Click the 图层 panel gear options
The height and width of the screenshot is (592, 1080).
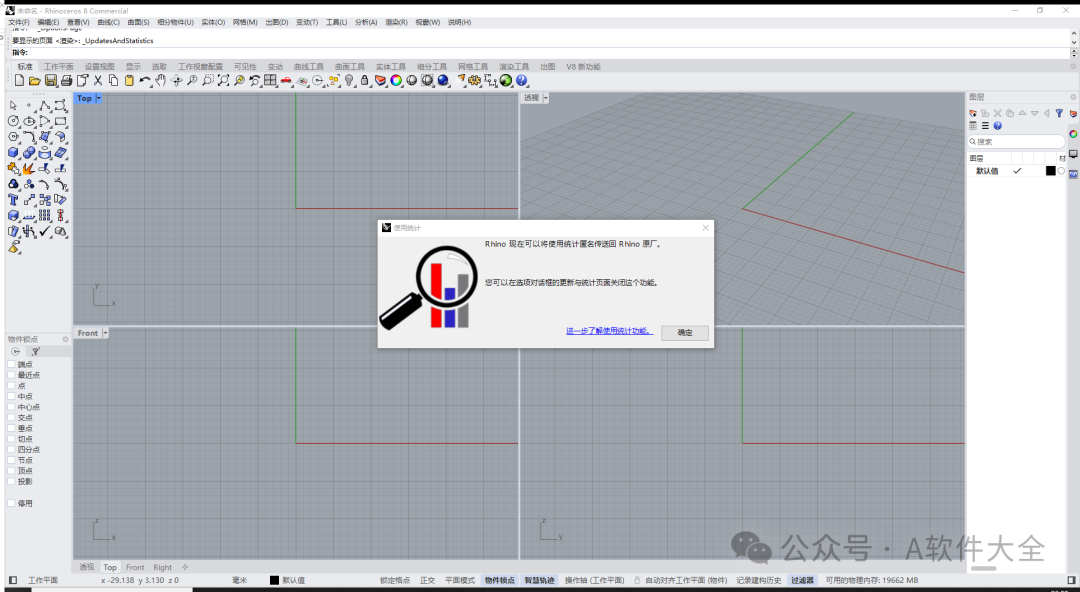(x=1072, y=97)
